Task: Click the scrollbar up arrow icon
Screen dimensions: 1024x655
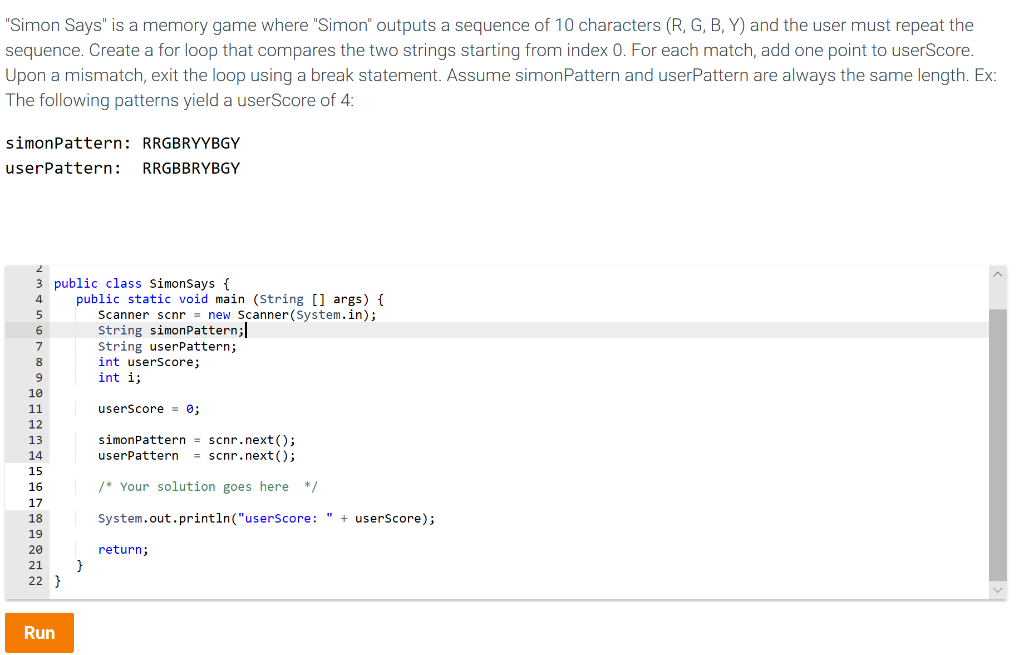Action: tap(997, 273)
